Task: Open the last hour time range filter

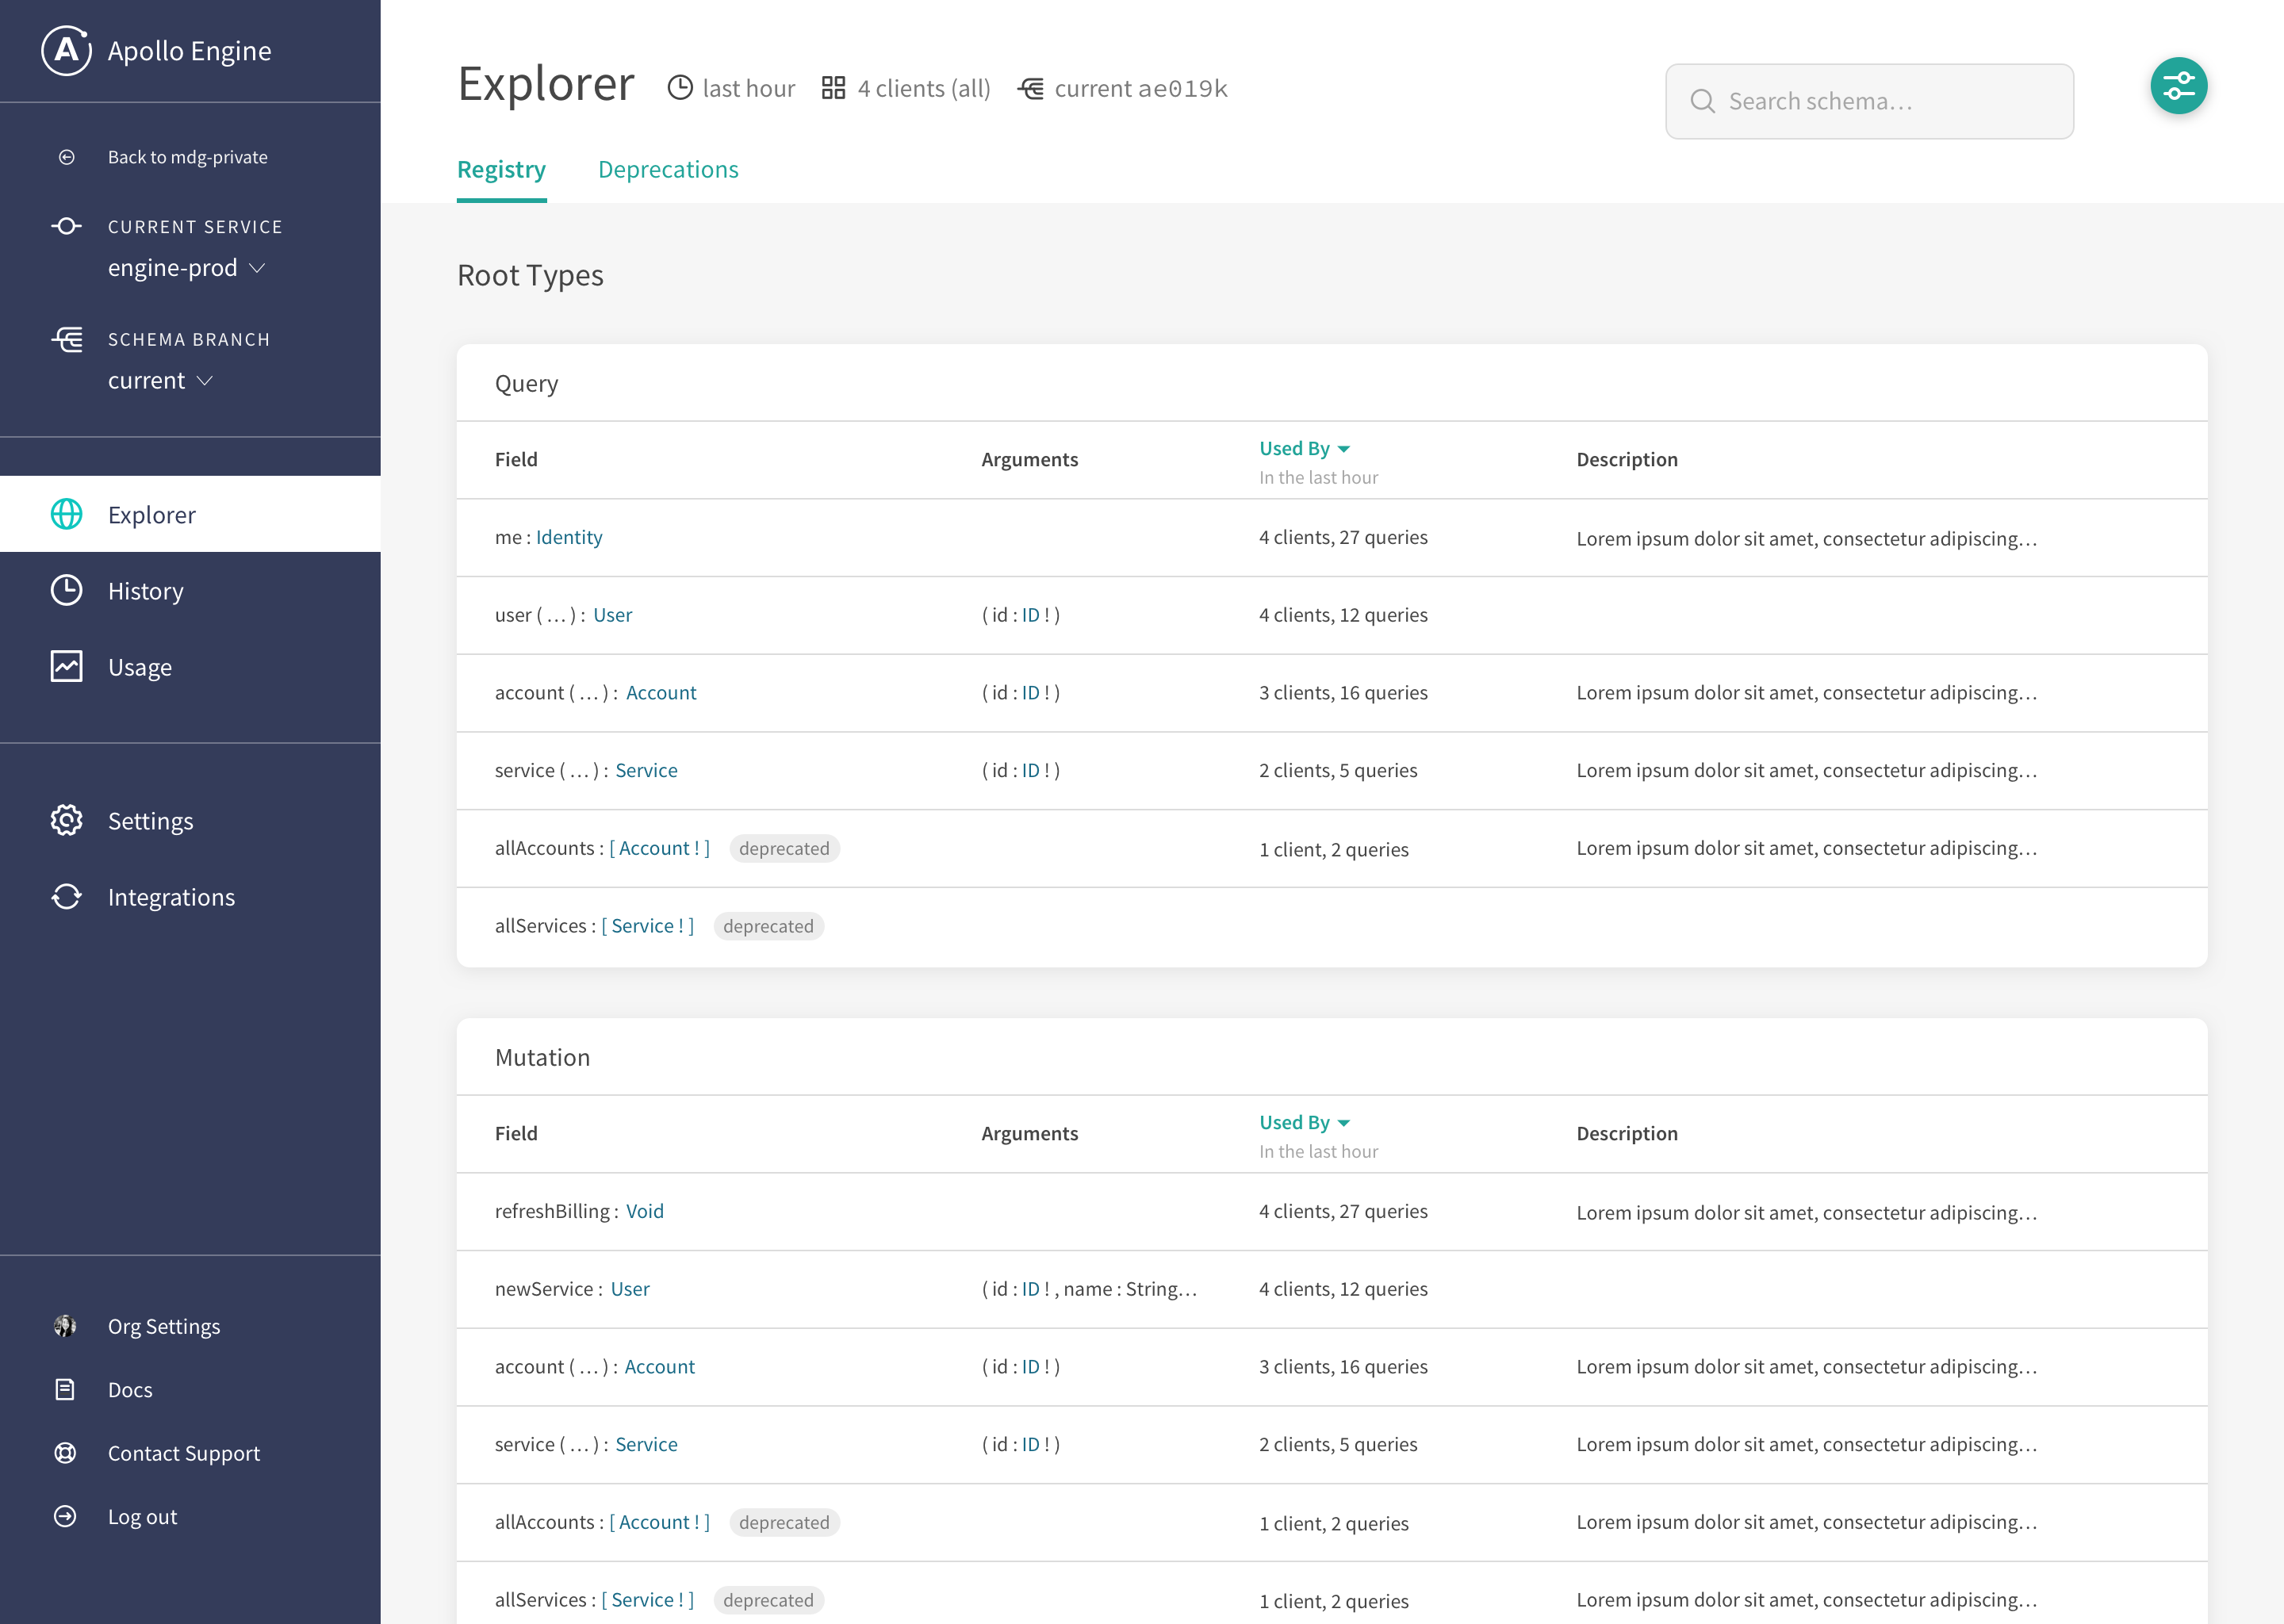Action: 731,88
